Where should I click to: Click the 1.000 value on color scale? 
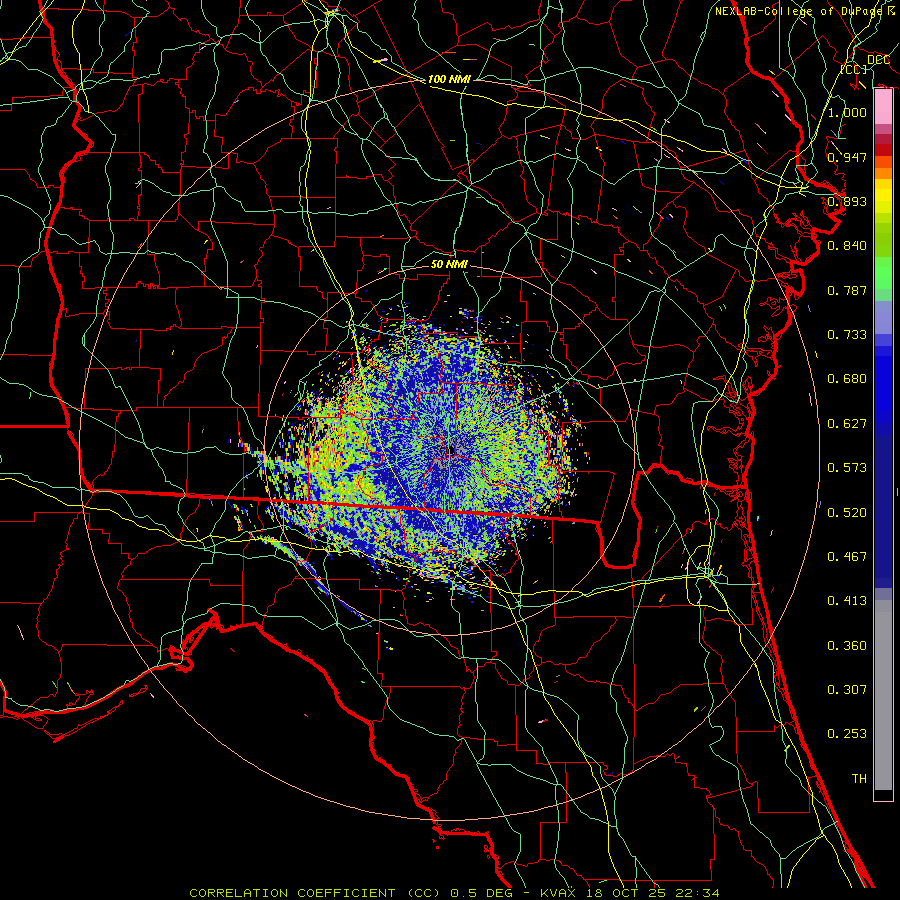point(847,112)
